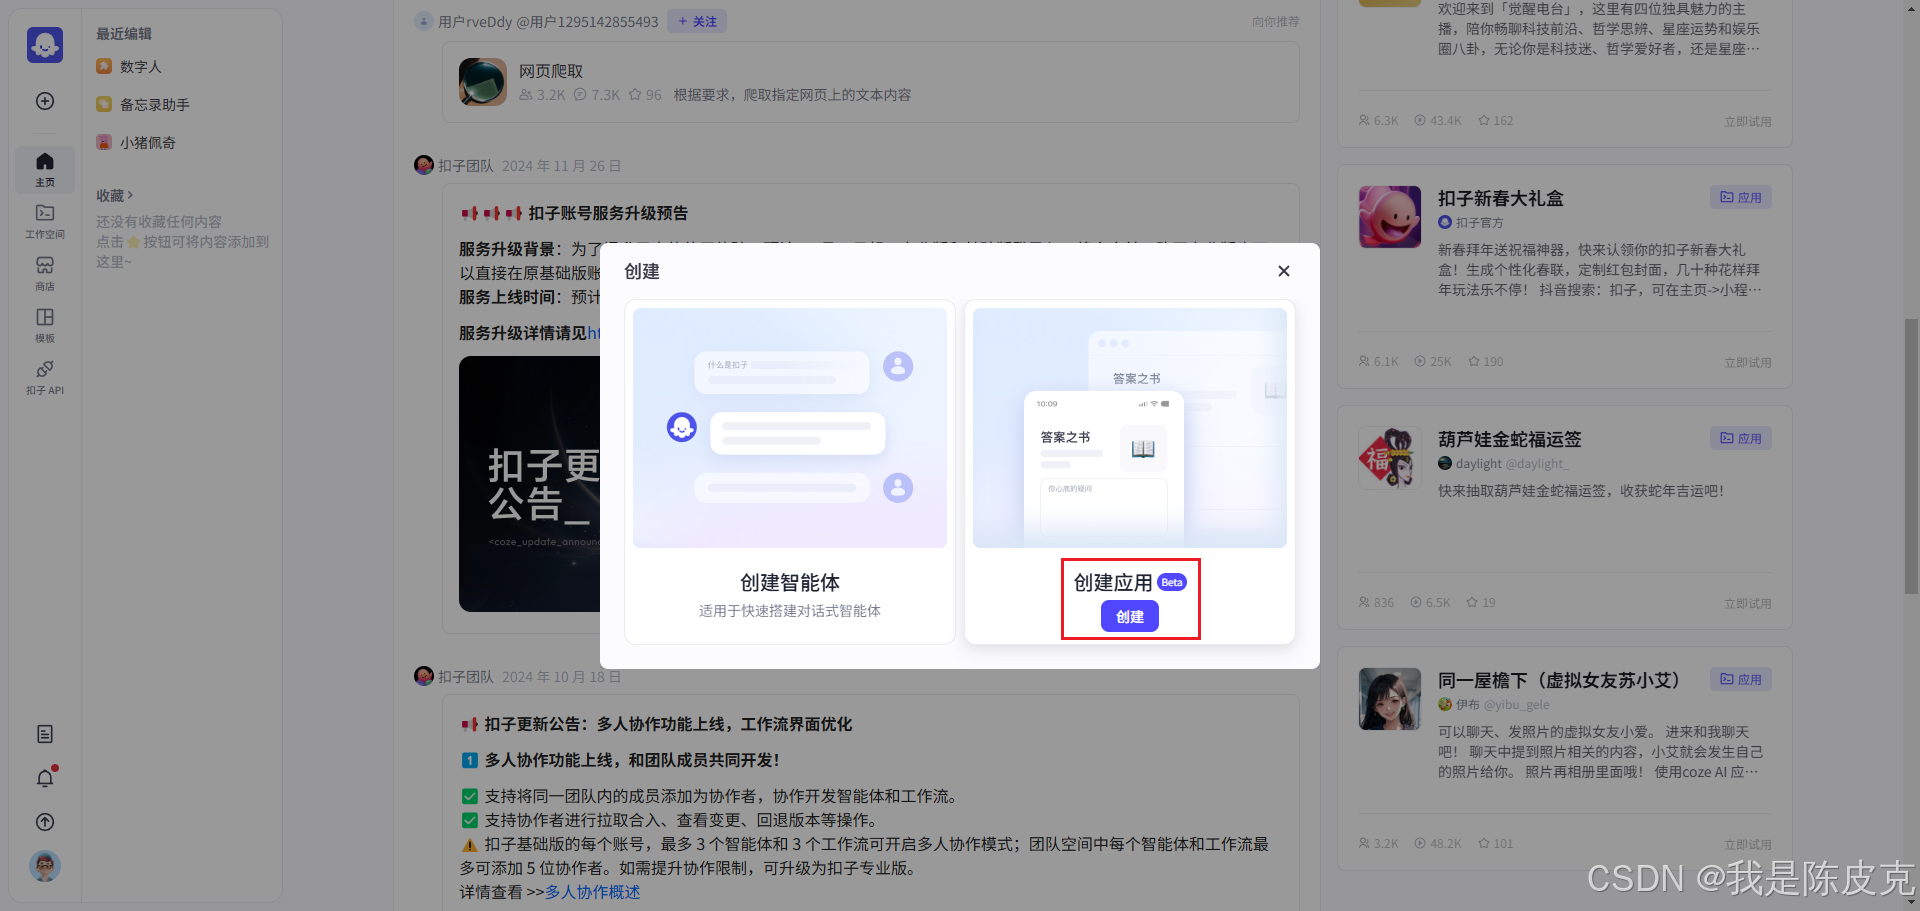This screenshot has width=1920, height=911.
Task: Click the star count 101 icon
Action: coord(1484,843)
